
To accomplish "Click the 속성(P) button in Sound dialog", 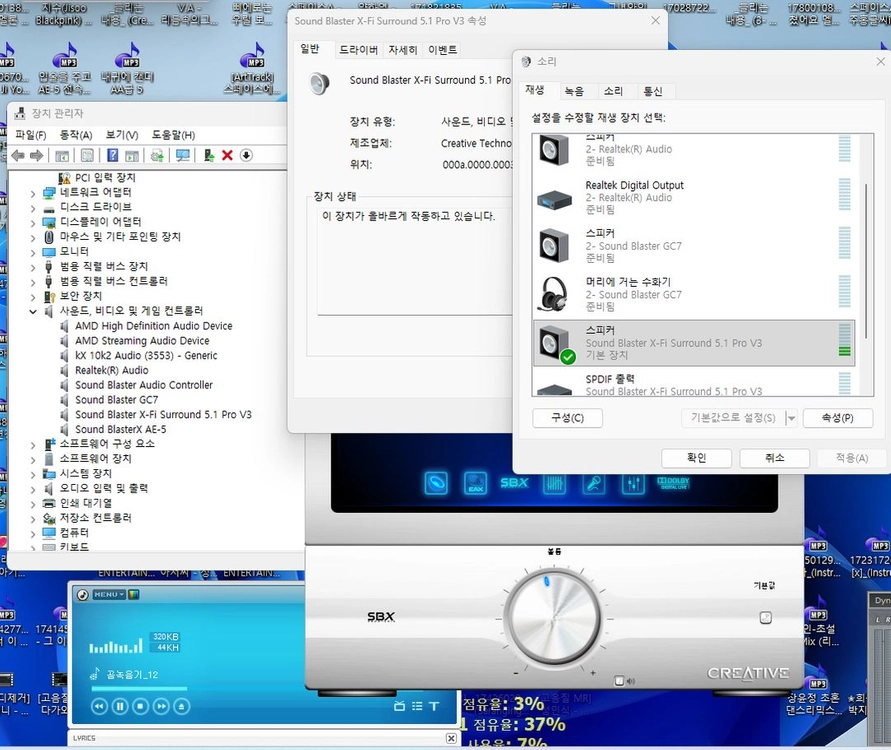I will [838, 418].
